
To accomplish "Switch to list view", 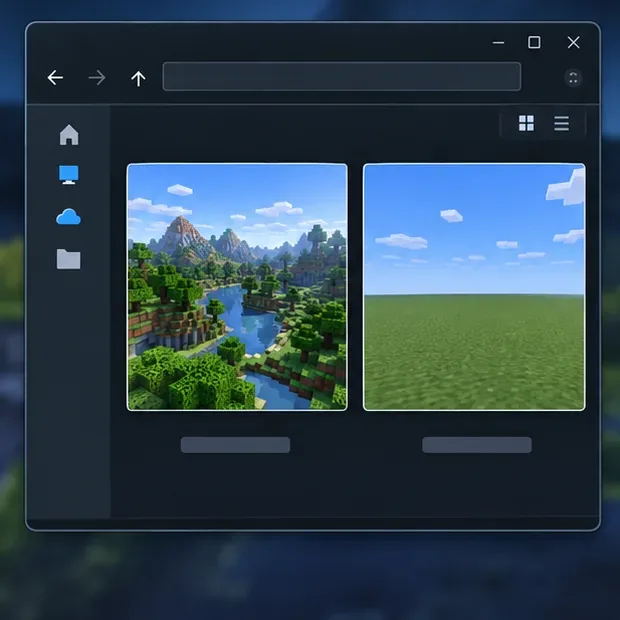I will 561,123.
